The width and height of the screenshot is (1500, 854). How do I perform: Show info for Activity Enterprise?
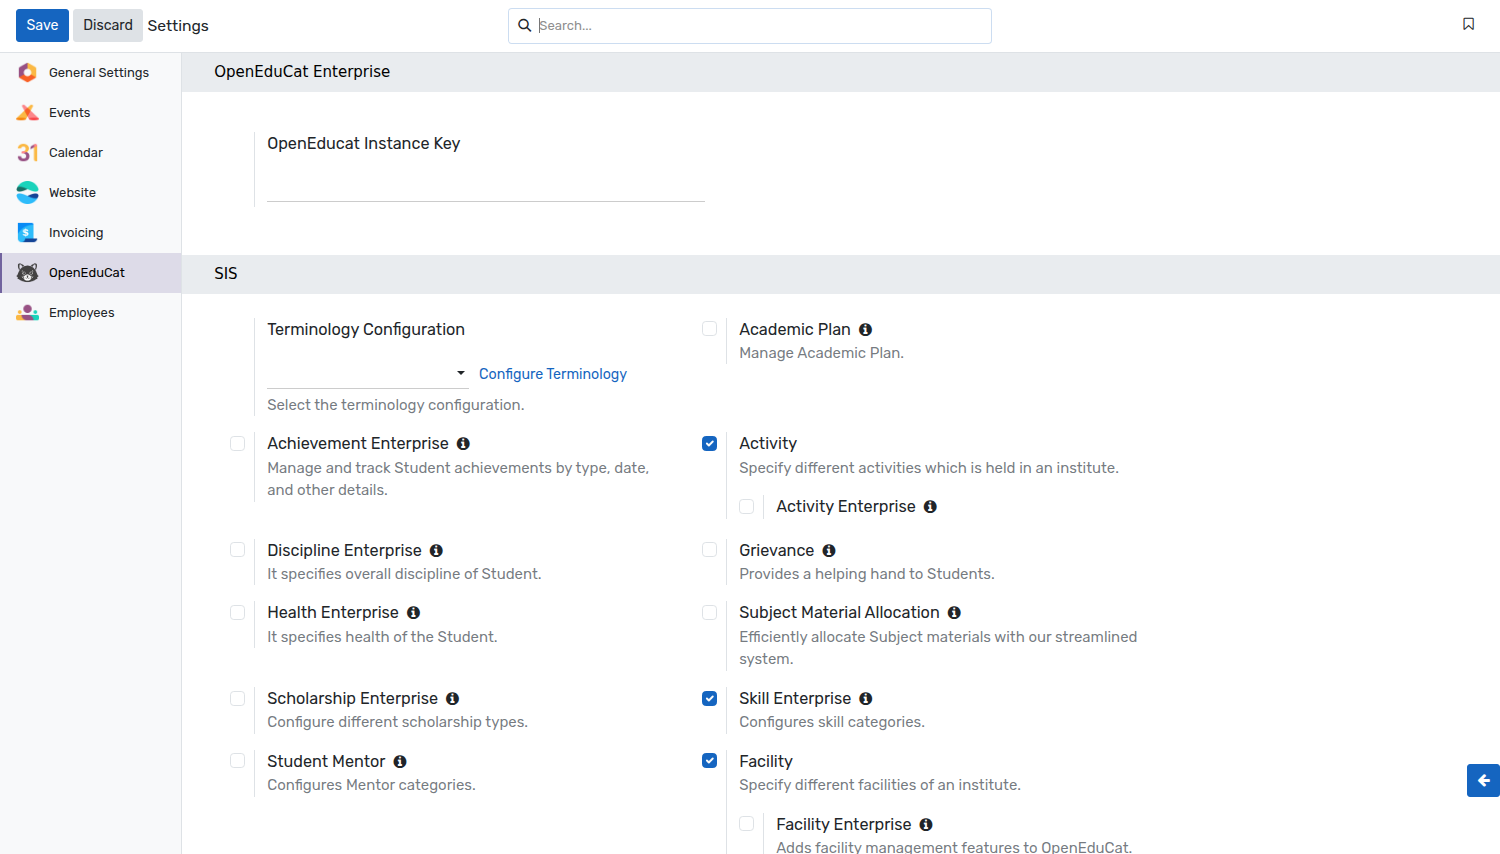(x=930, y=507)
